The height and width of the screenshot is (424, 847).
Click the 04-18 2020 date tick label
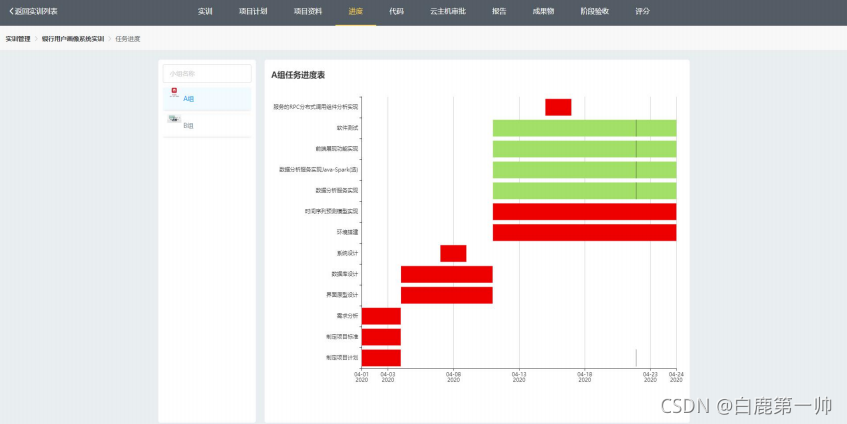click(x=584, y=376)
